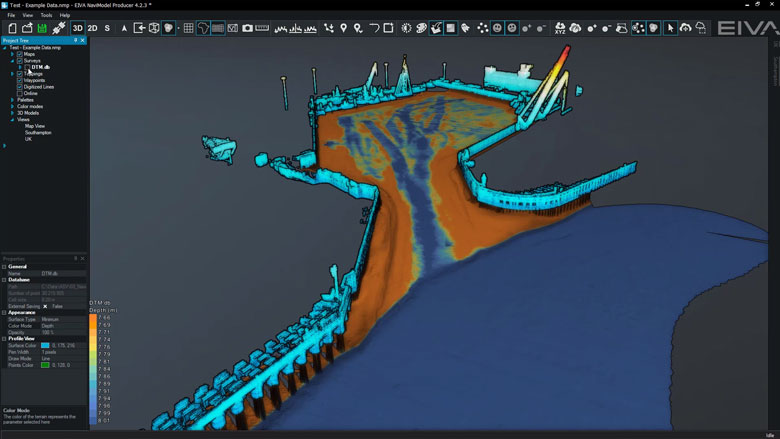The width and height of the screenshot is (780, 439).
Task: Uncheck the Digitized Lines checkbox
Action: pyautogui.click(x=20, y=87)
